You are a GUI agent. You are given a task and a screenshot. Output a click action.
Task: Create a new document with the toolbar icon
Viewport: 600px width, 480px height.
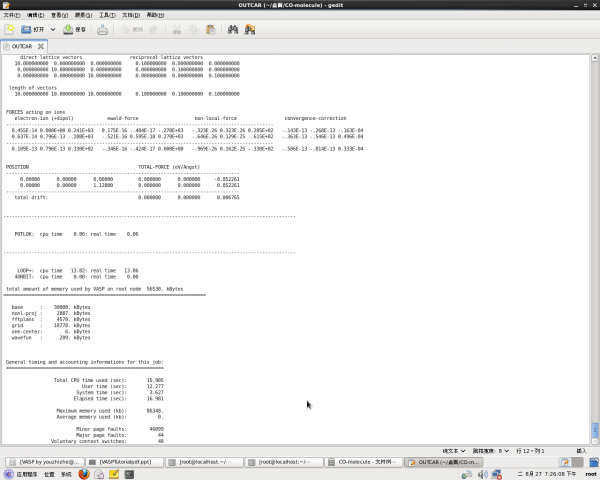[9, 29]
